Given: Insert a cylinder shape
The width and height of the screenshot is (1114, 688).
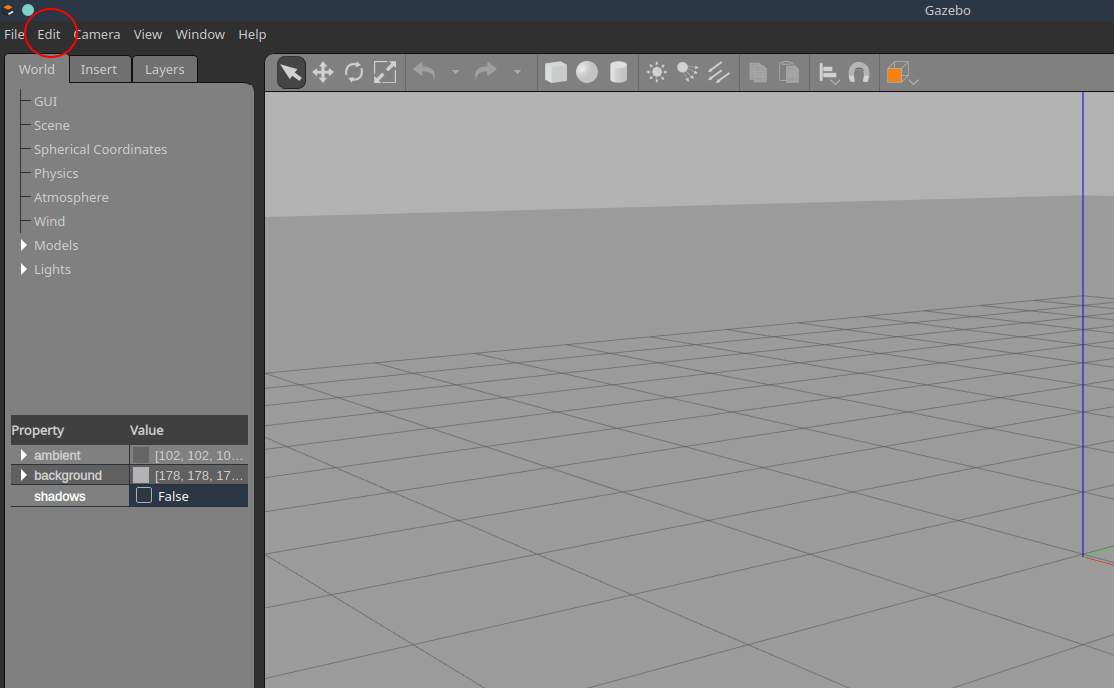Looking at the screenshot, I should point(618,72).
